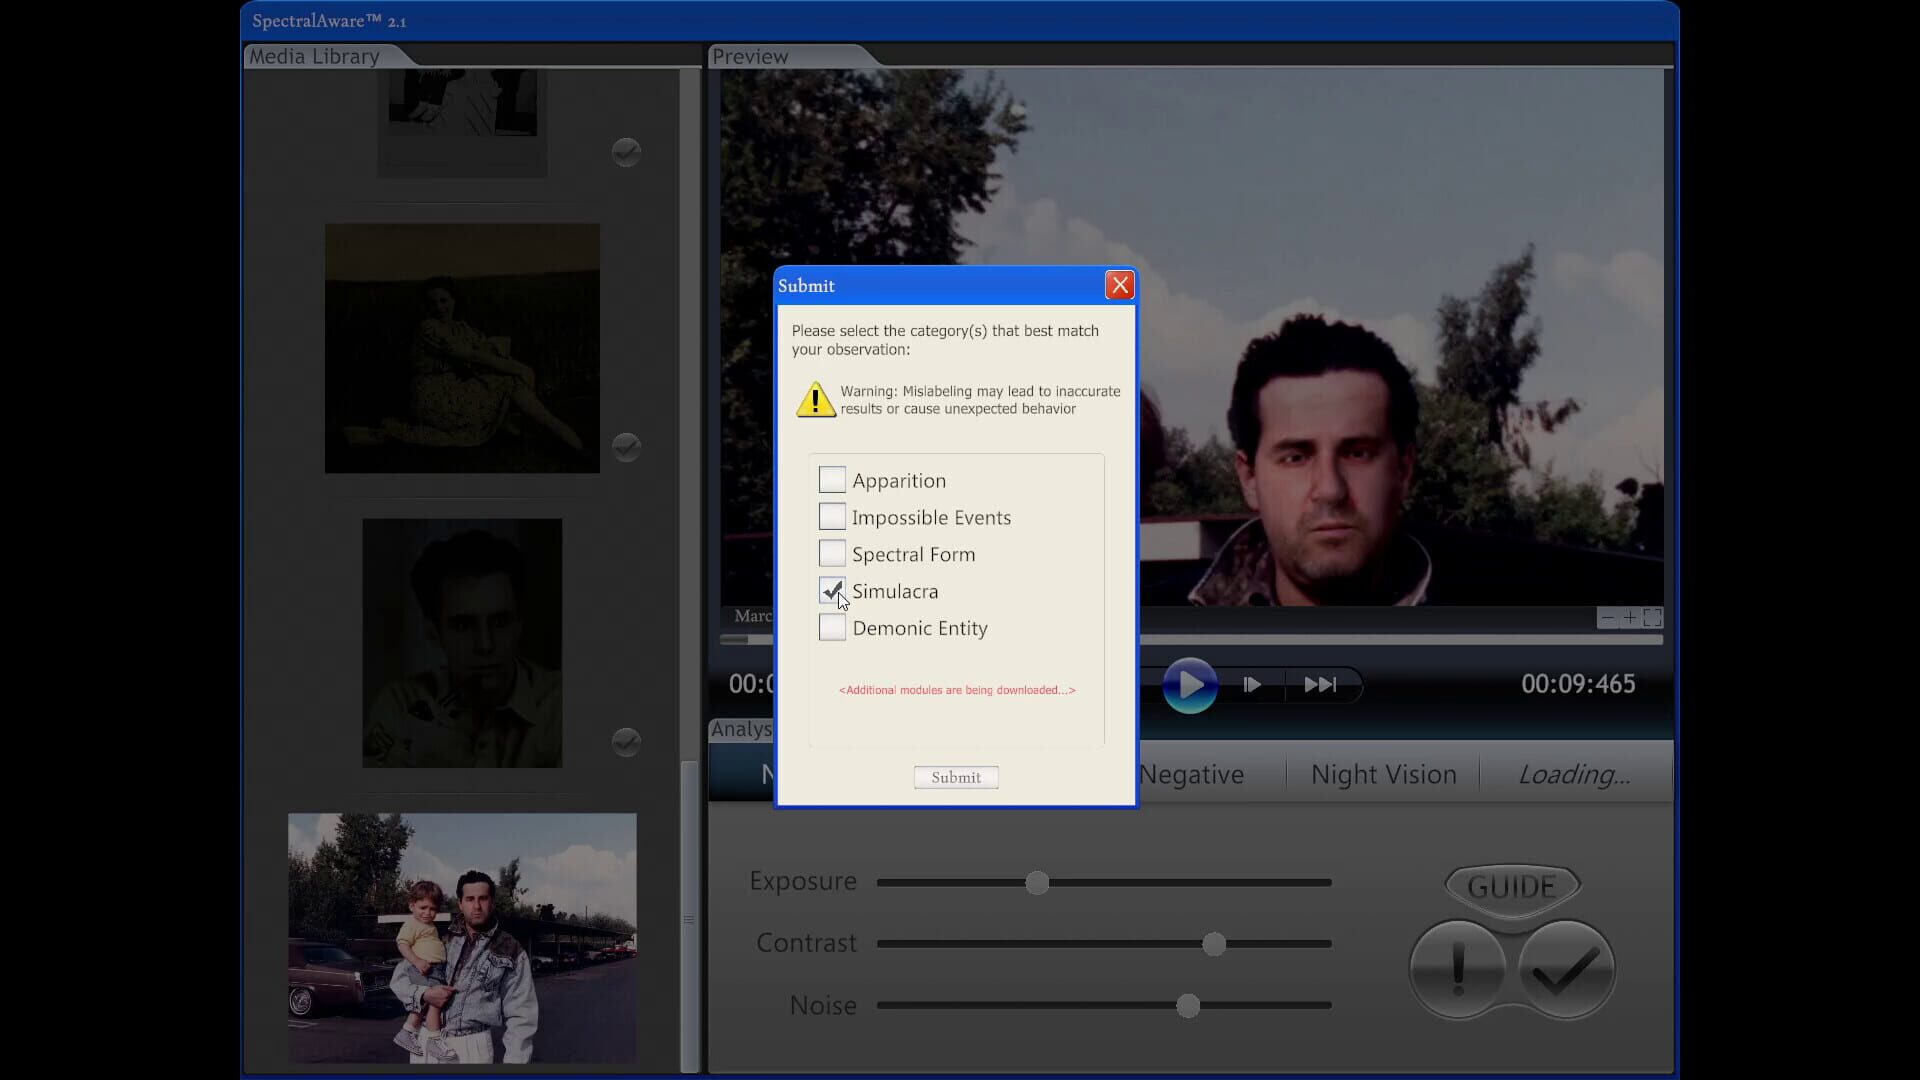Toggle the badge beside the portrait photo
This screenshot has width=1920, height=1080.
[626, 742]
